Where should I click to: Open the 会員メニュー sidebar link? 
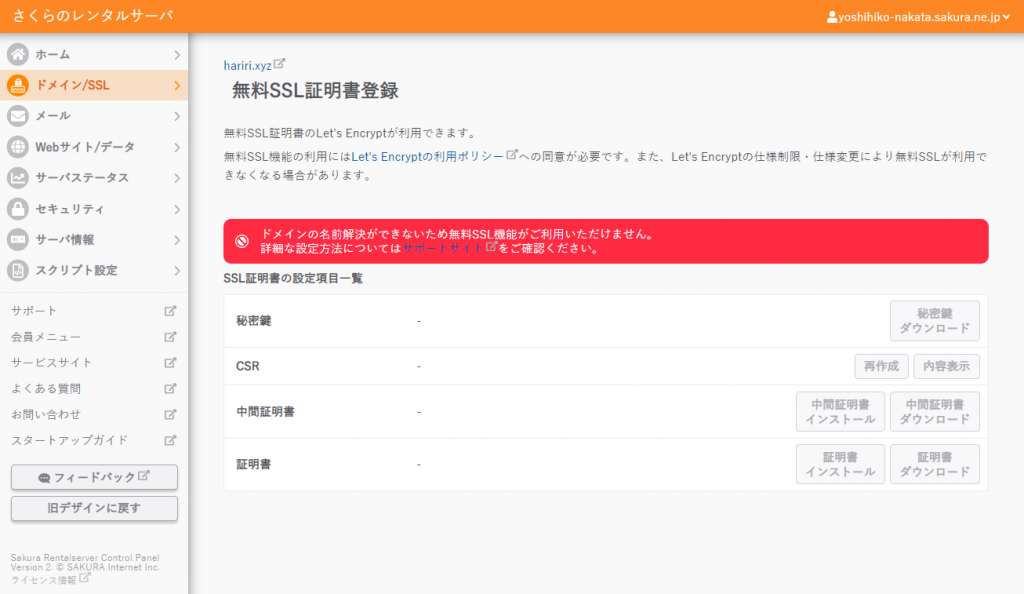(46, 337)
